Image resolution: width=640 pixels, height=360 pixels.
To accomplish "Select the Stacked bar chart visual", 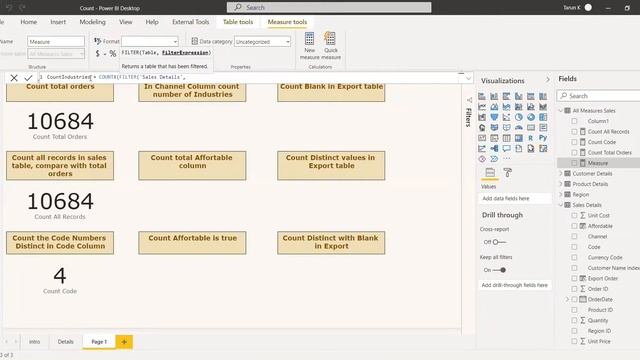I will pos(482,96).
